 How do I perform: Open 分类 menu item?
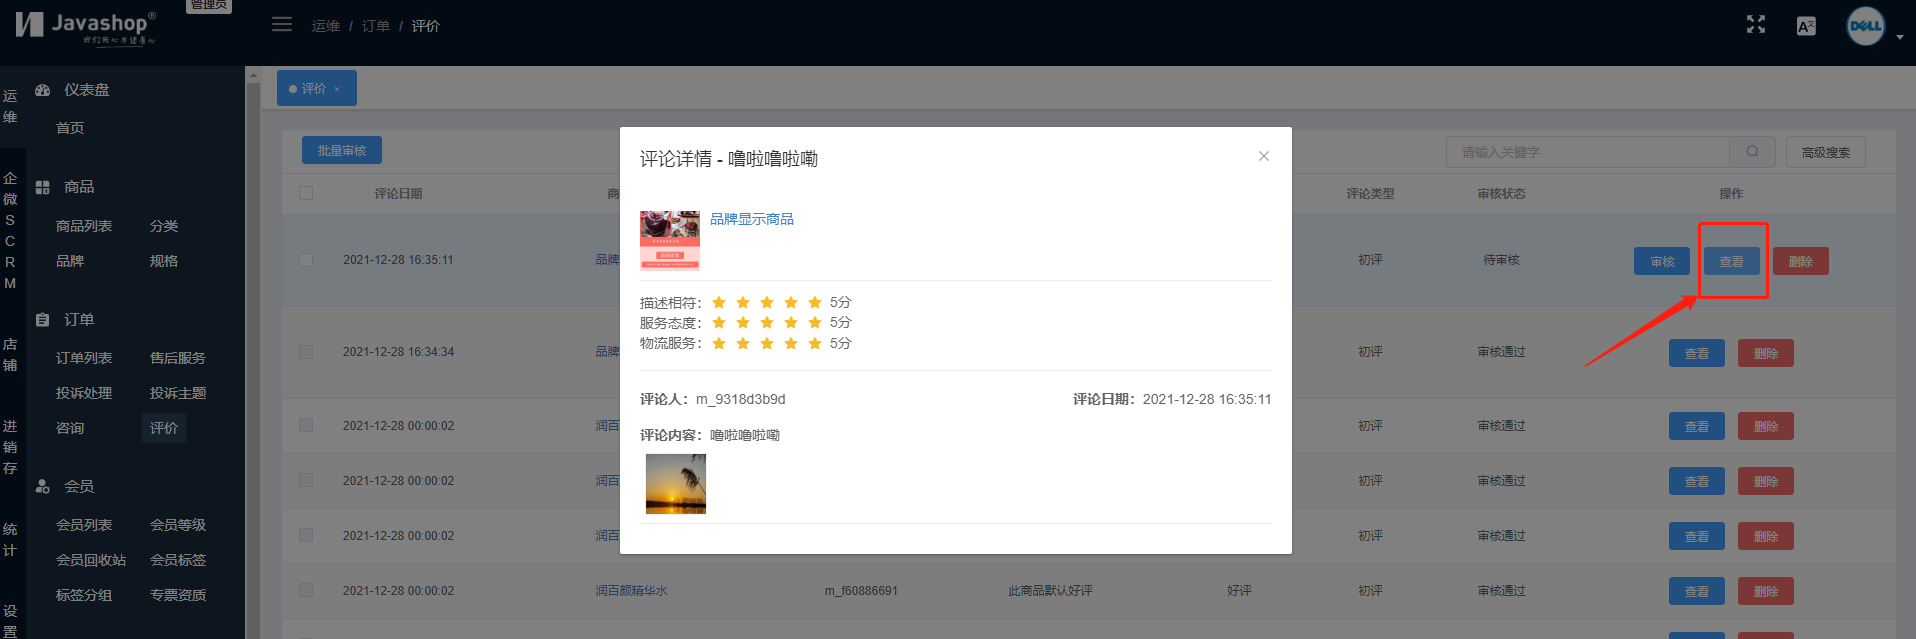[x=164, y=226]
